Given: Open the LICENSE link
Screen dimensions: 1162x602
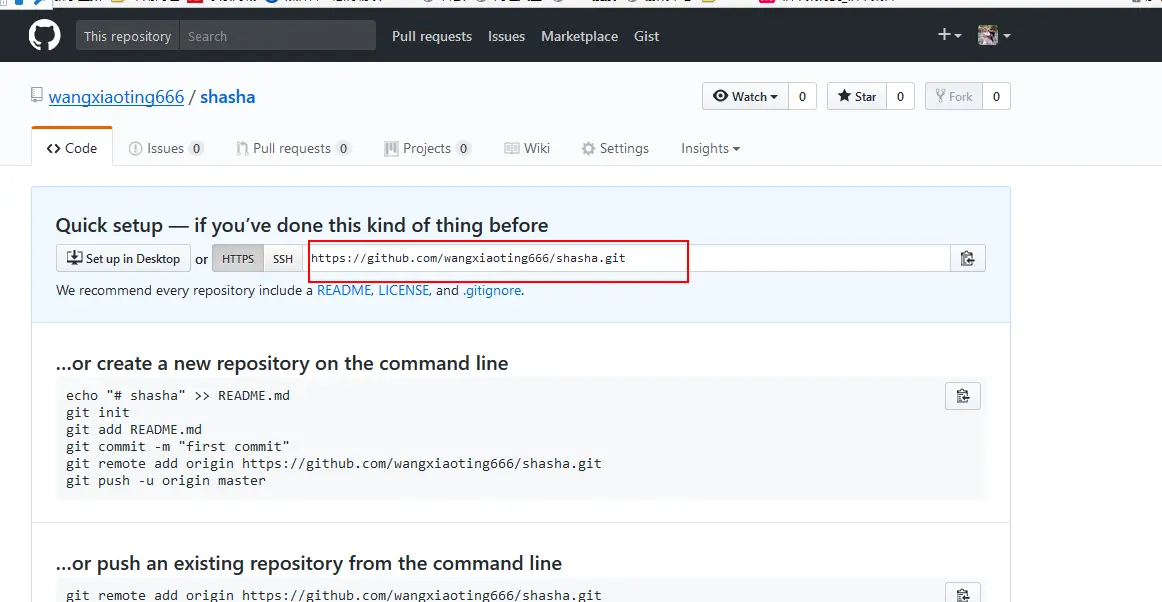Looking at the screenshot, I should (404, 291).
